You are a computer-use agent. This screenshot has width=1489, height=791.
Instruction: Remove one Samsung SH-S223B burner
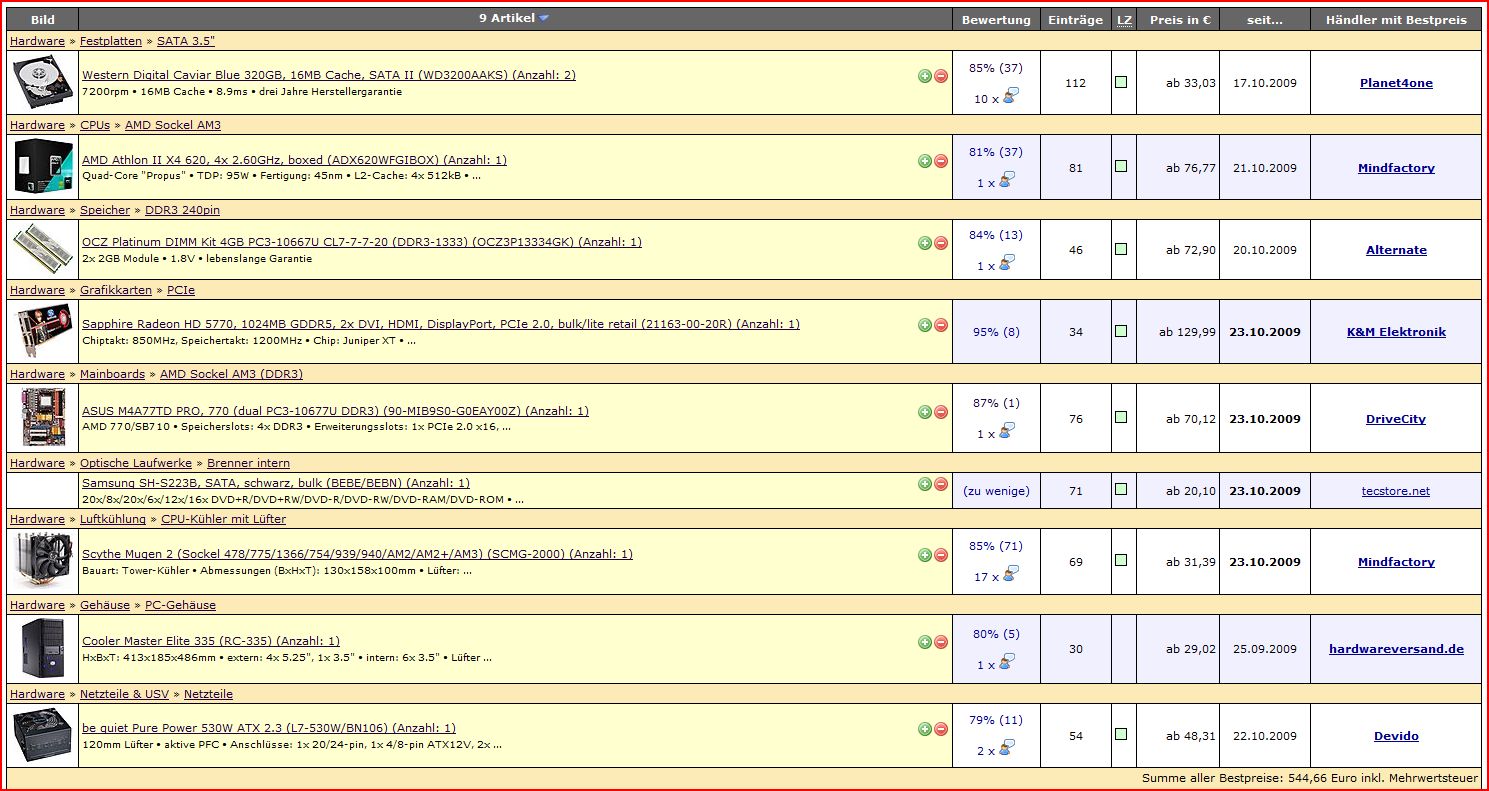[x=941, y=484]
